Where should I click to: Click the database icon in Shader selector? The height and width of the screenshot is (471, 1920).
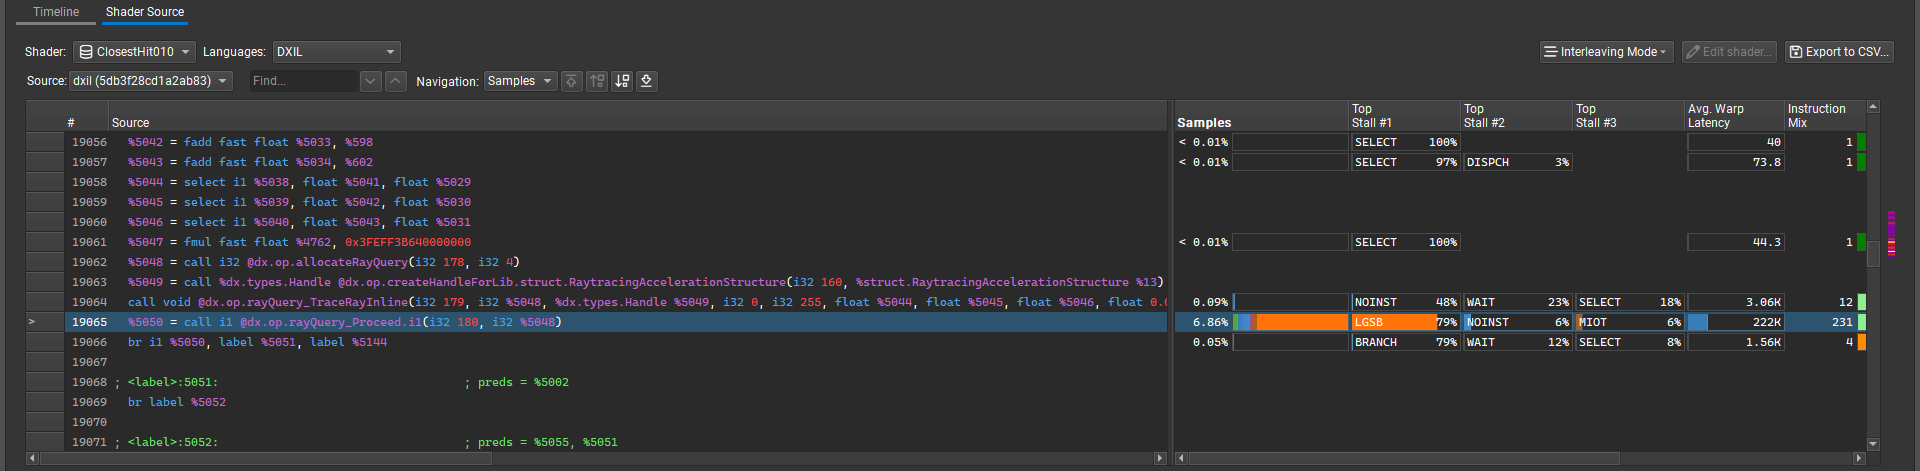86,52
